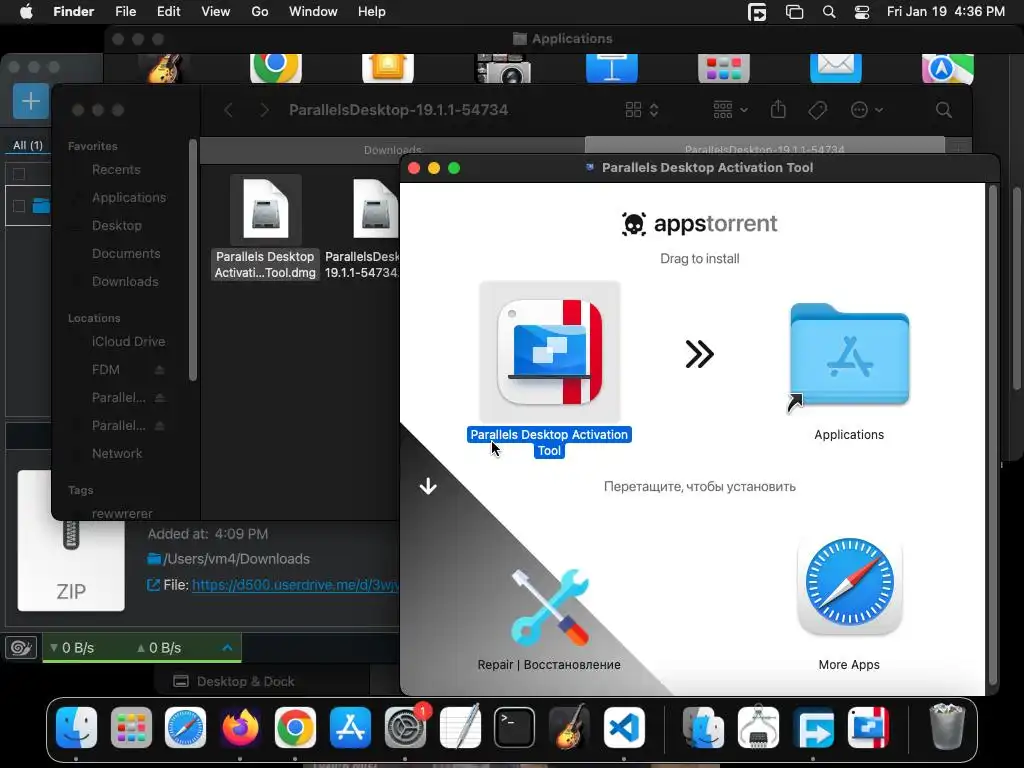Toggle the select-all checkbox in download list
1024x768 pixels.
pyautogui.click(x=19, y=174)
